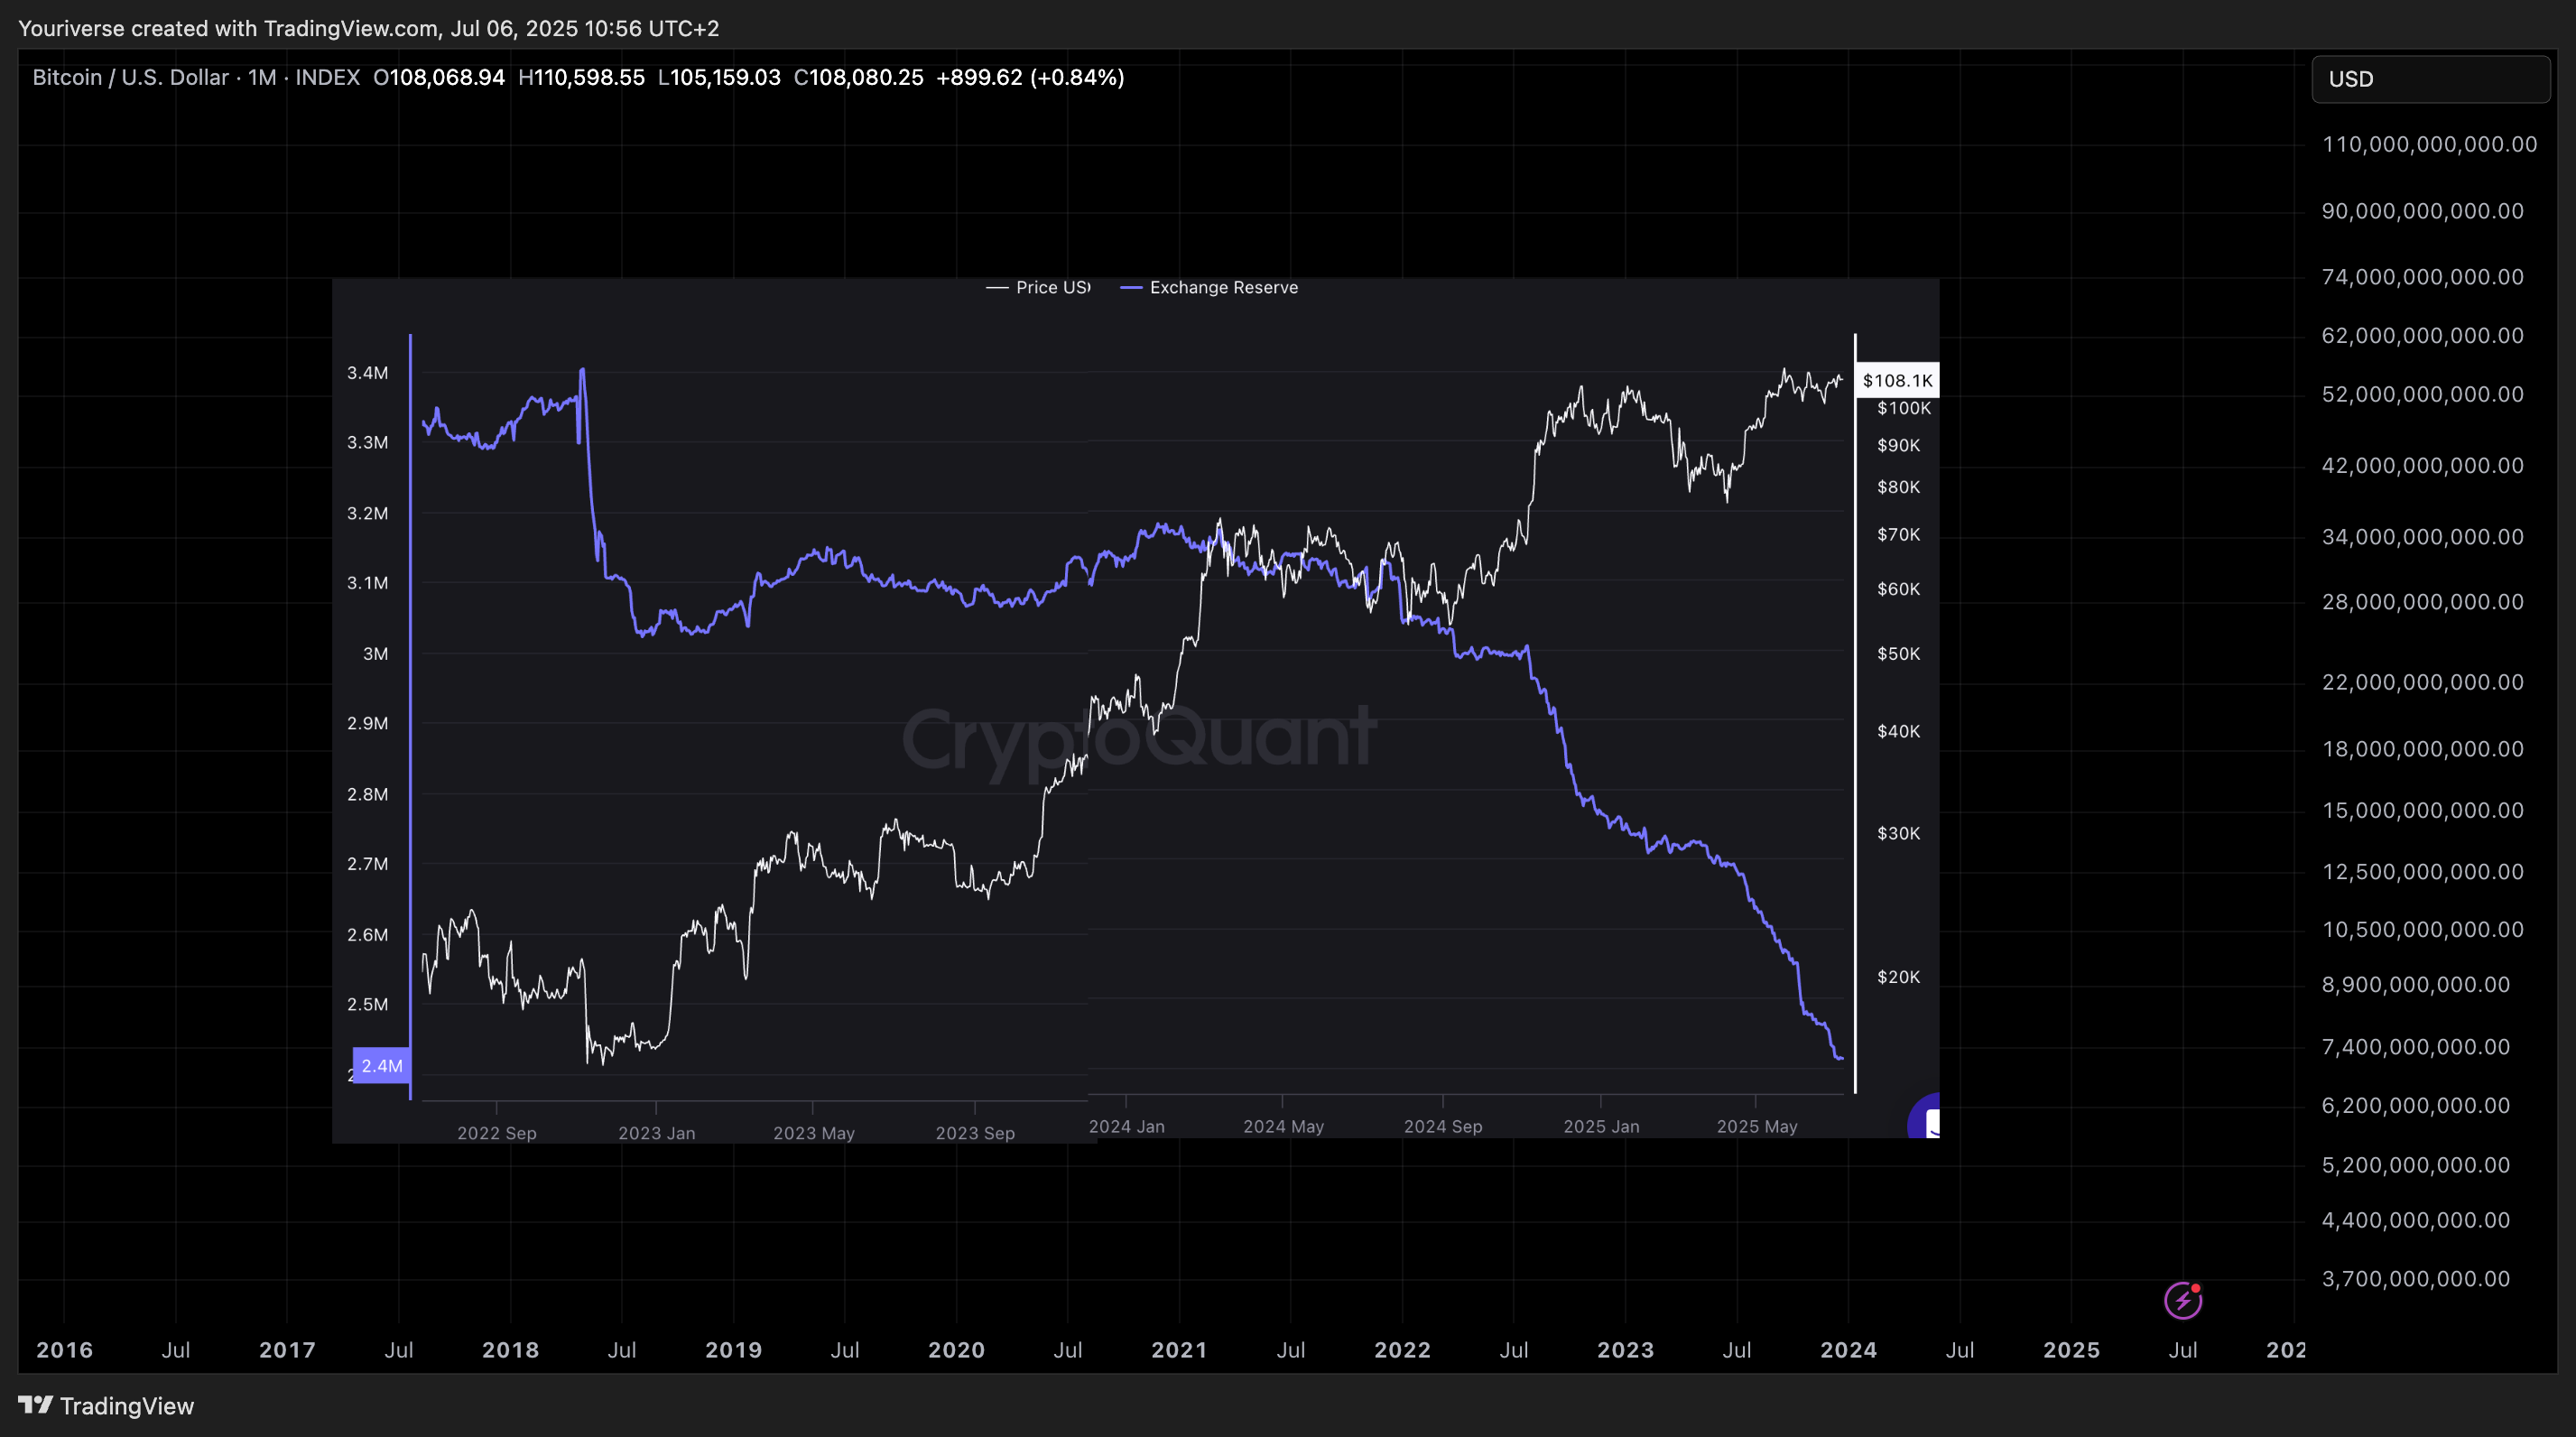The height and width of the screenshot is (1437, 2576).
Task: Click the 2016 label on time axis
Action: tap(65, 1350)
